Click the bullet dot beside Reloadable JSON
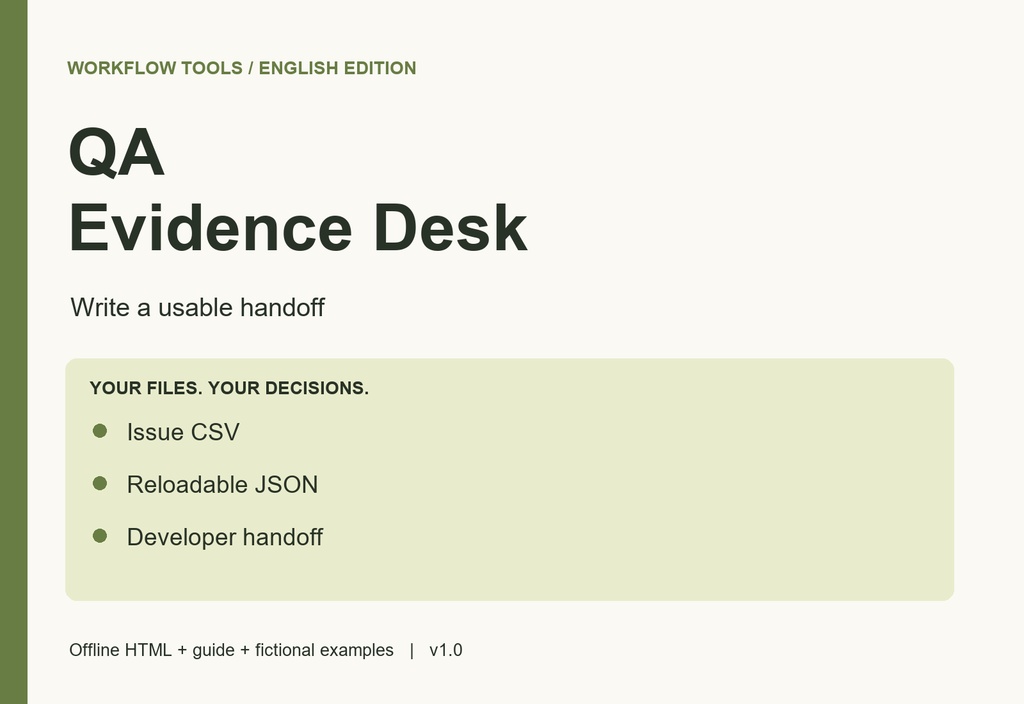The height and width of the screenshot is (704, 1024). click(x=100, y=483)
